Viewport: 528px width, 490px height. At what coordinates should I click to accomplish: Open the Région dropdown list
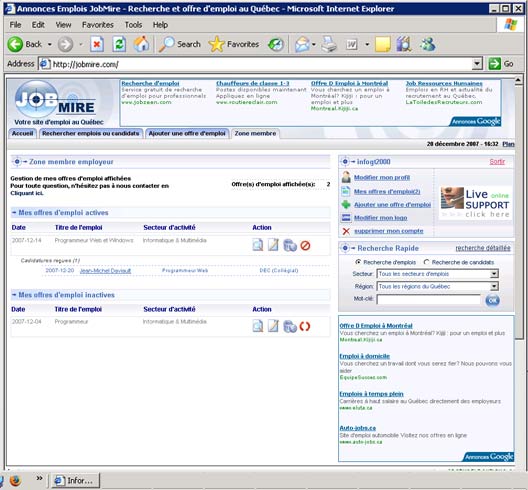(494, 286)
